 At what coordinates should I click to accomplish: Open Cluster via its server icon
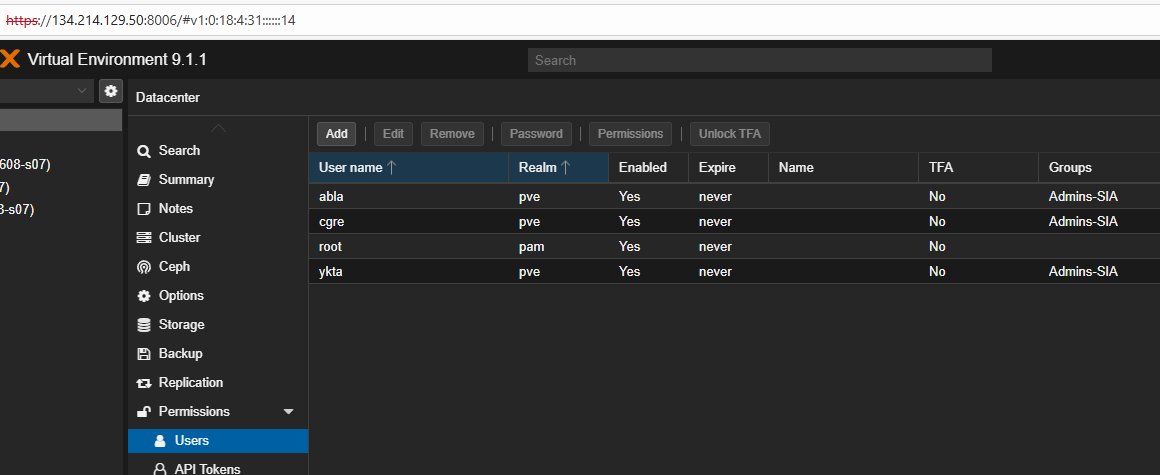tap(143, 238)
